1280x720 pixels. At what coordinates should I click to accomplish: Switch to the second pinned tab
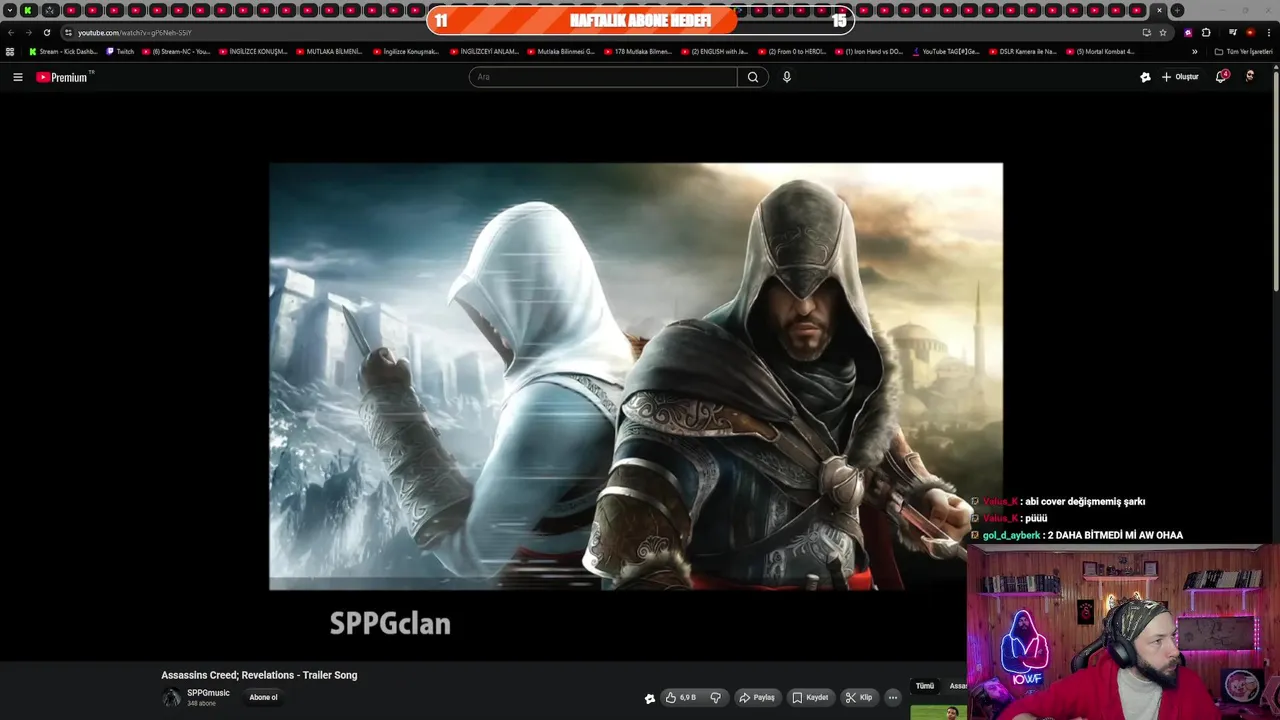(x=50, y=10)
